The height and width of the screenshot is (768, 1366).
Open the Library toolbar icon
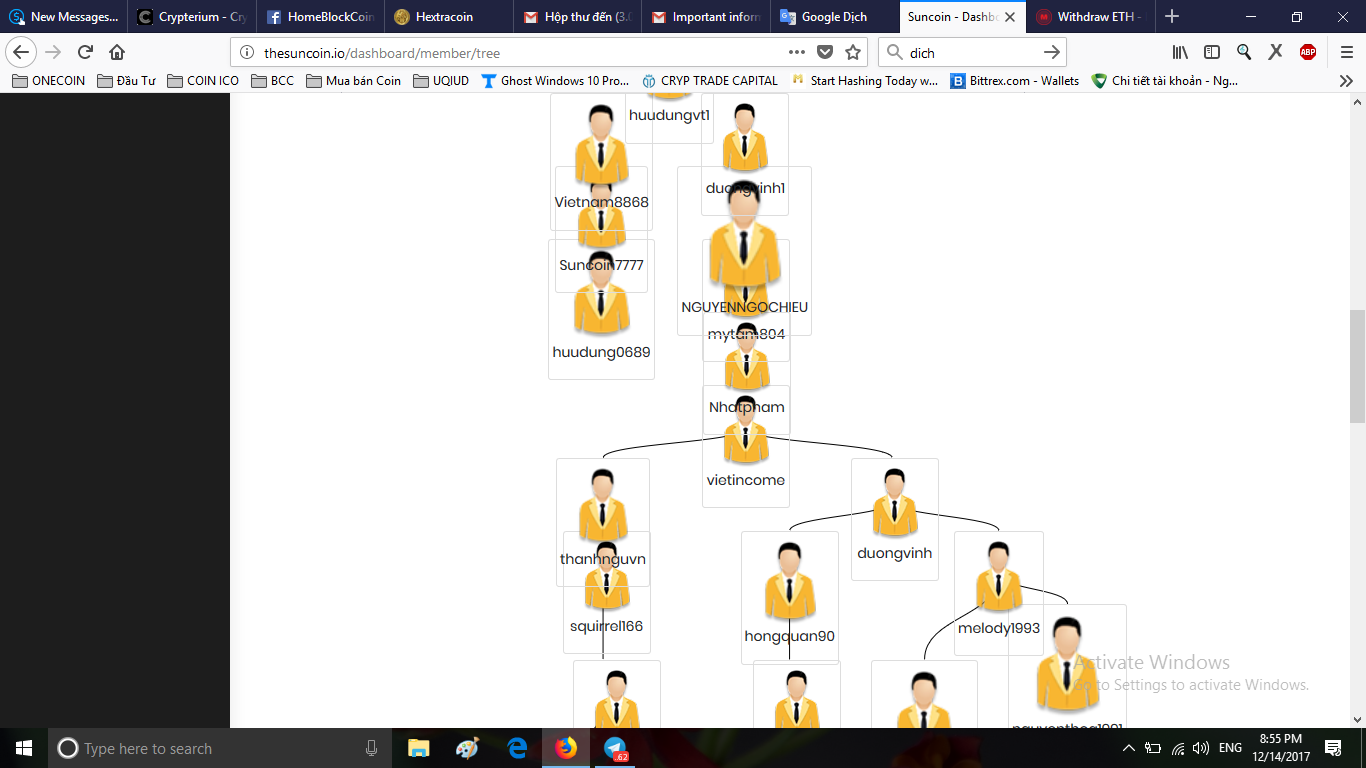[1180, 52]
